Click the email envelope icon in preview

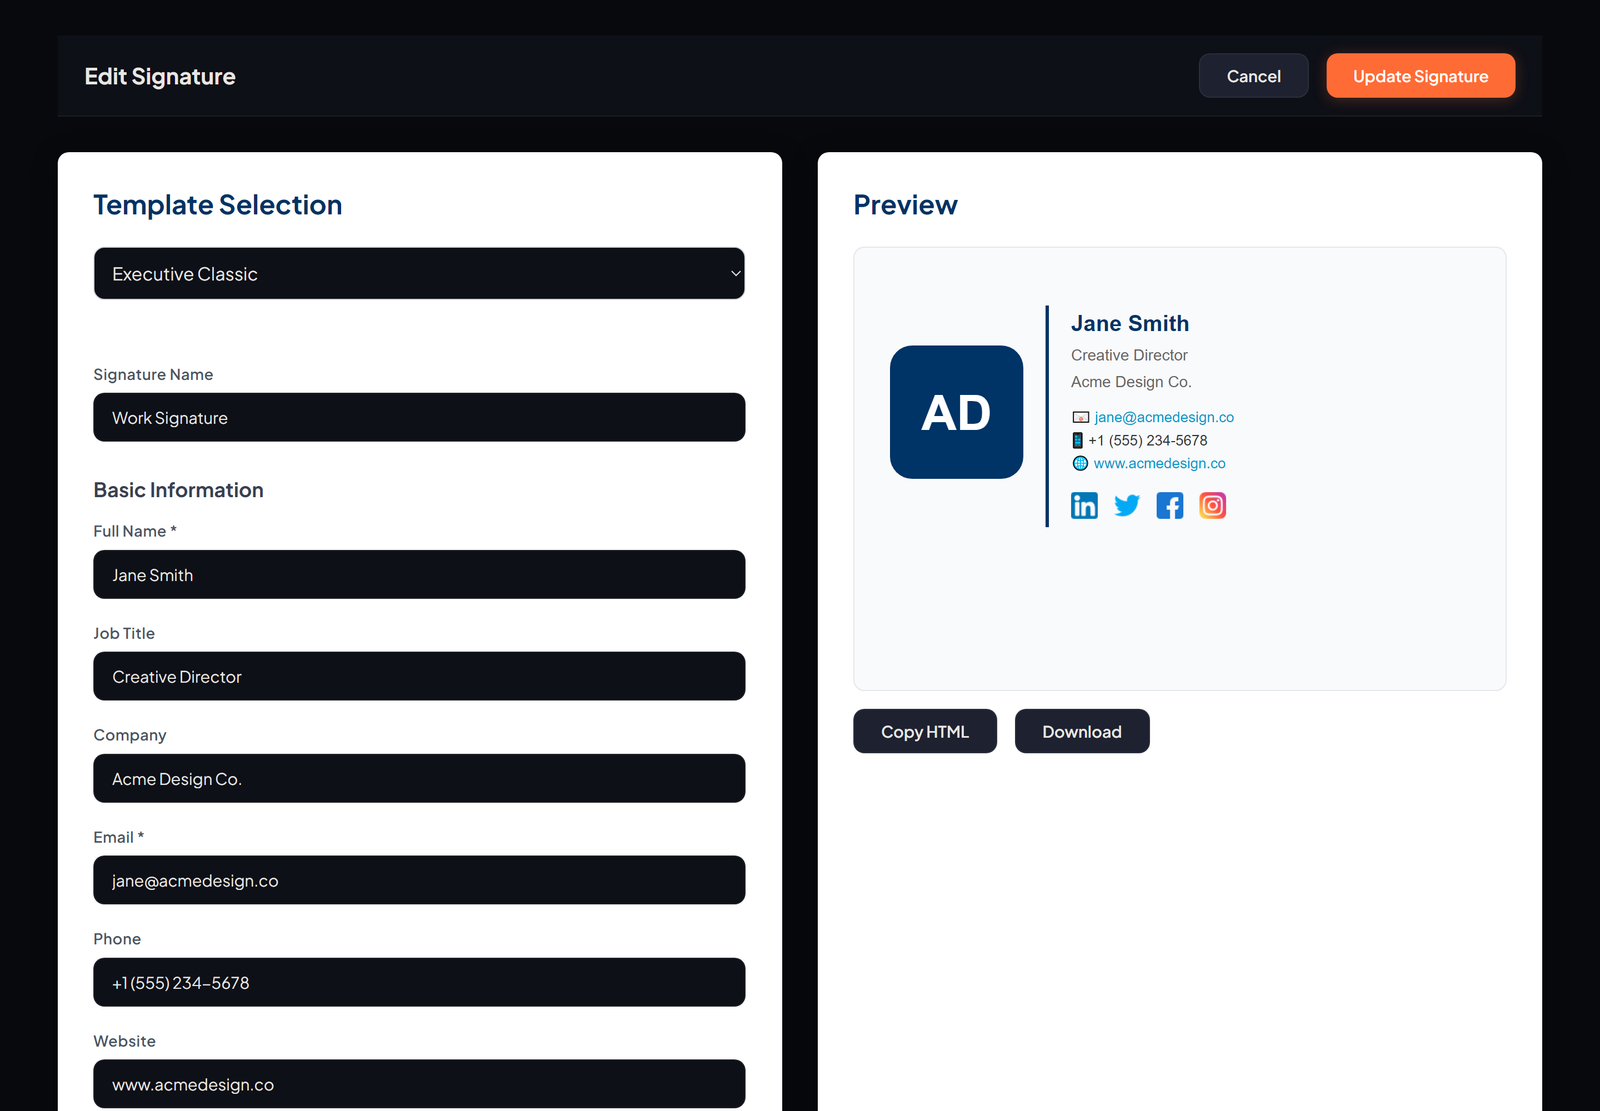click(x=1080, y=417)
